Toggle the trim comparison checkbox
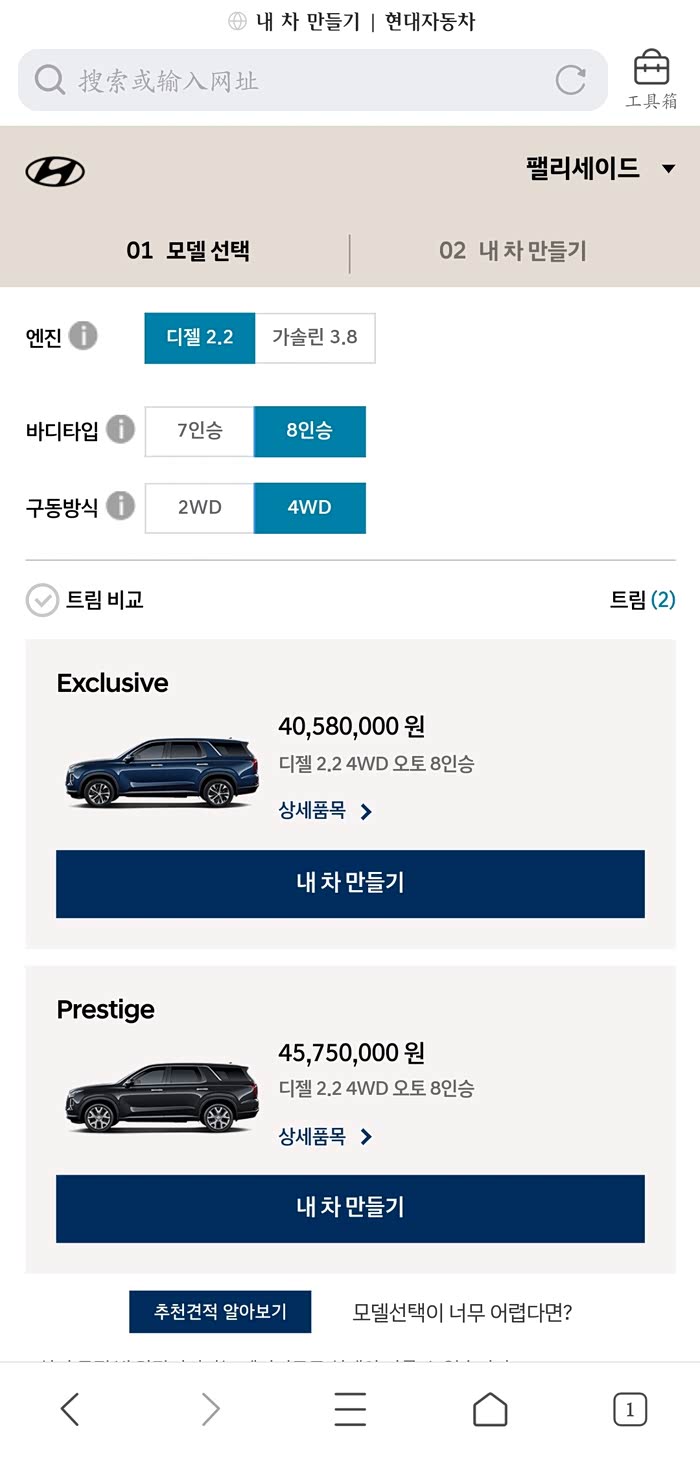700x1457 pixels. click(x=42, y=600)
